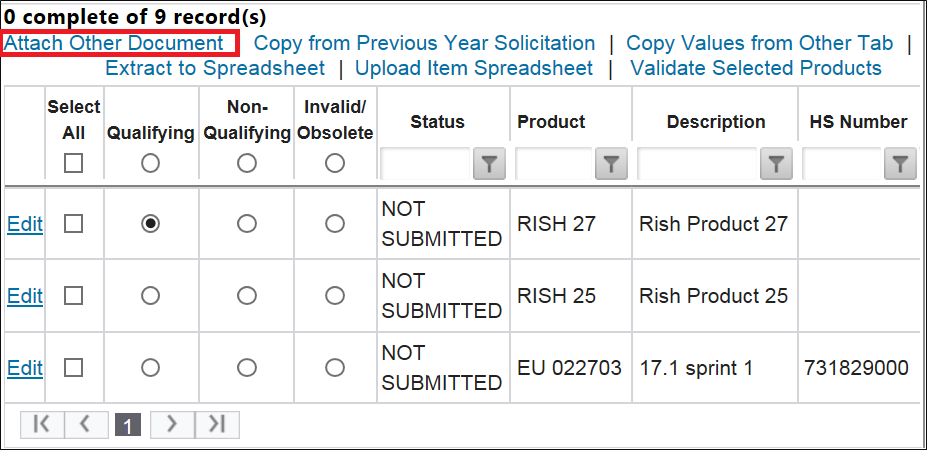Screen dimensions: 927x450
Task: Go to the first page of records
Action: 42,425
